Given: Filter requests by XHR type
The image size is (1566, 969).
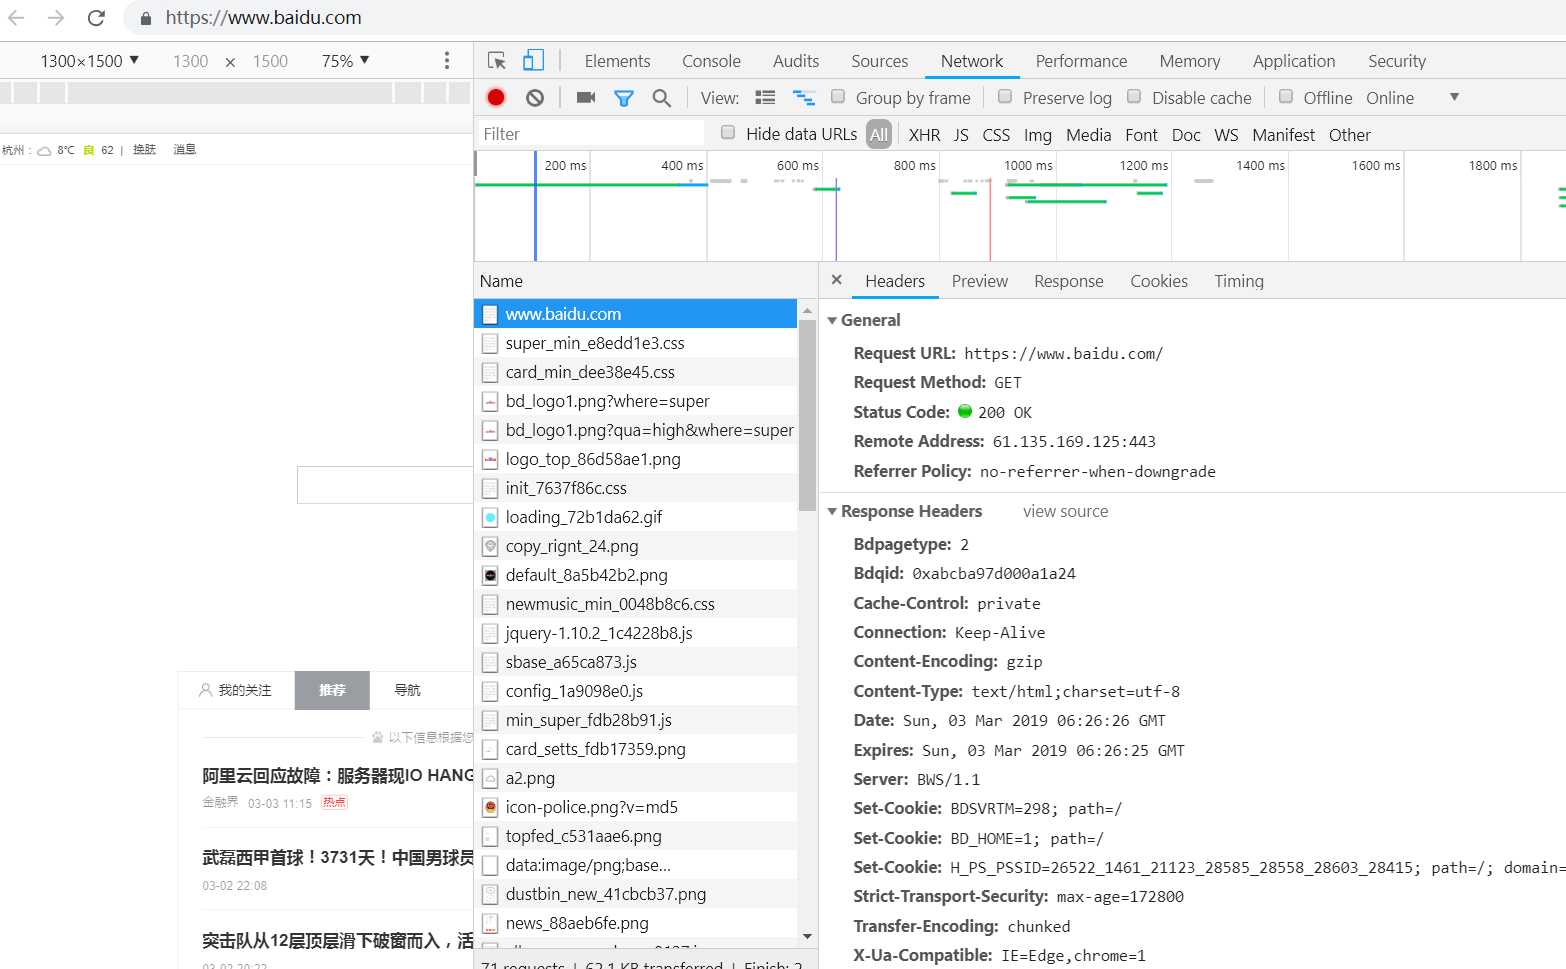Looking at the screenshot, I should [924, 135].
